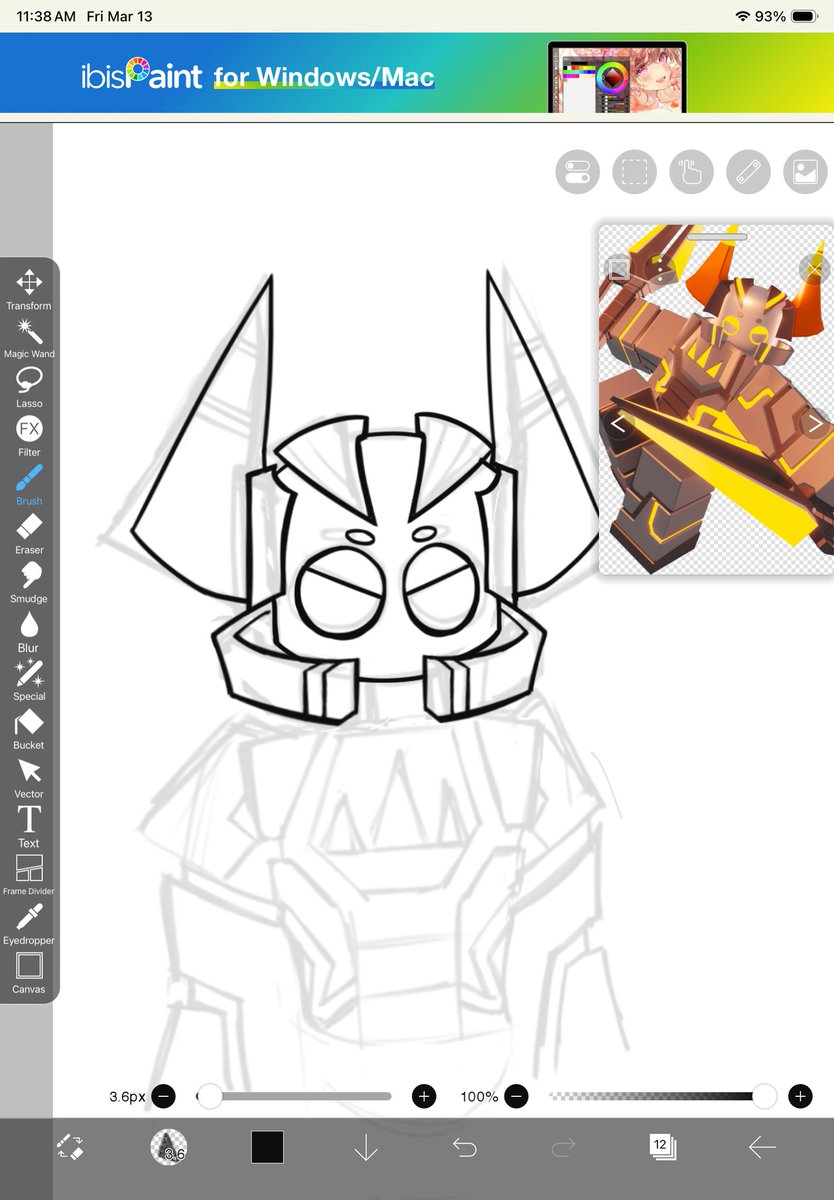Choose the Lasso tool
The image size is (834, 1200).
pos(29,387)
